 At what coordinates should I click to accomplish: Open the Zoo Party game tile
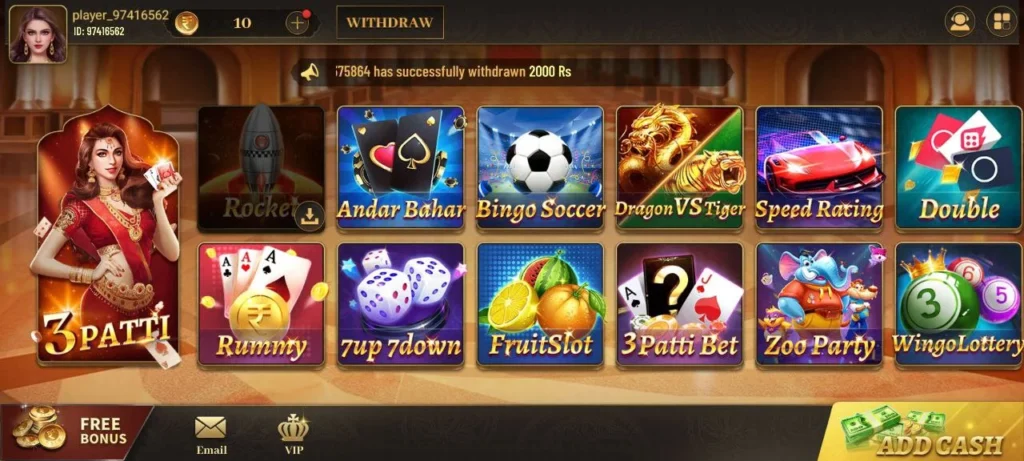820,304
